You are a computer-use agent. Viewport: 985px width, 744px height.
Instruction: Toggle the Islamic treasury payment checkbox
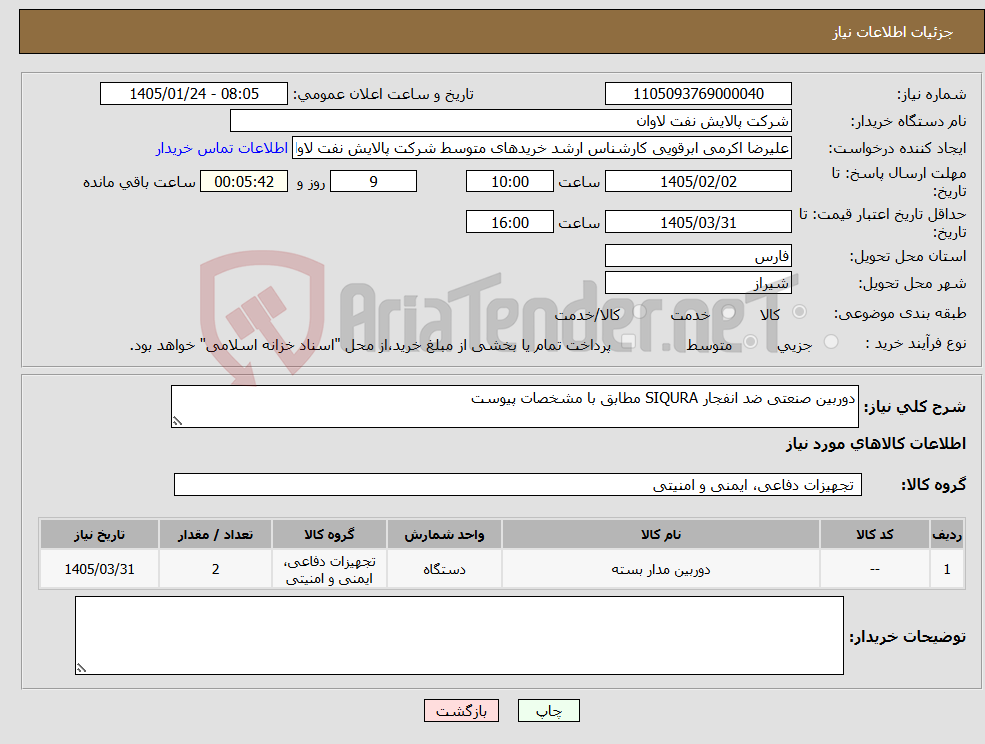pos(628,342)
